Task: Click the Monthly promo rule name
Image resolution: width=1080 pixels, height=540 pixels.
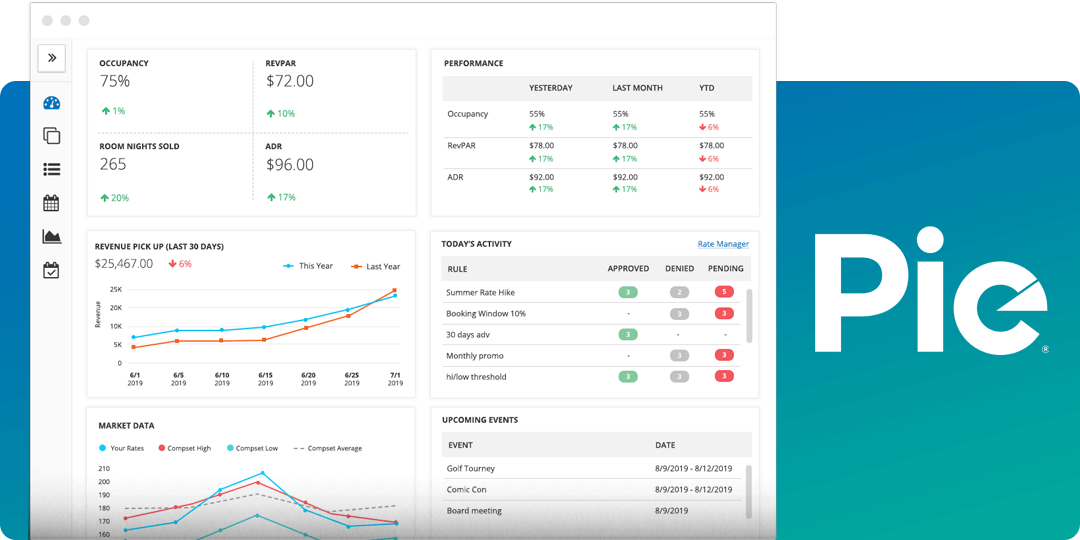Action: [475, 355]
